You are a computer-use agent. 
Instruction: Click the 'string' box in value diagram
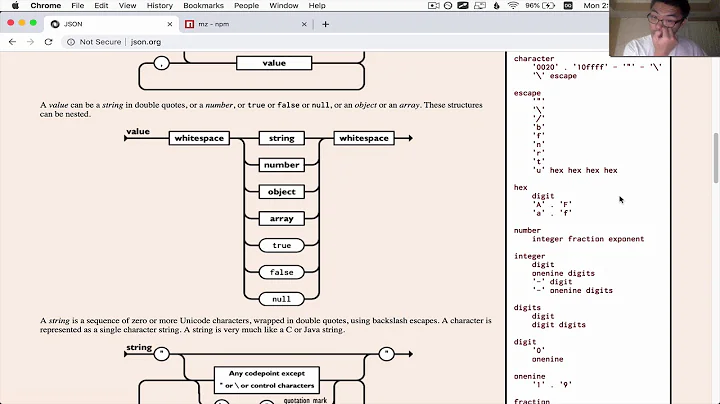click(x=281, y=138)
